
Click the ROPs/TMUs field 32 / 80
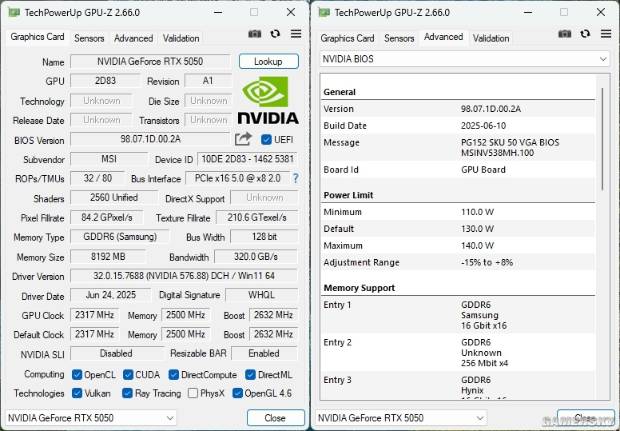click(97, 178)
